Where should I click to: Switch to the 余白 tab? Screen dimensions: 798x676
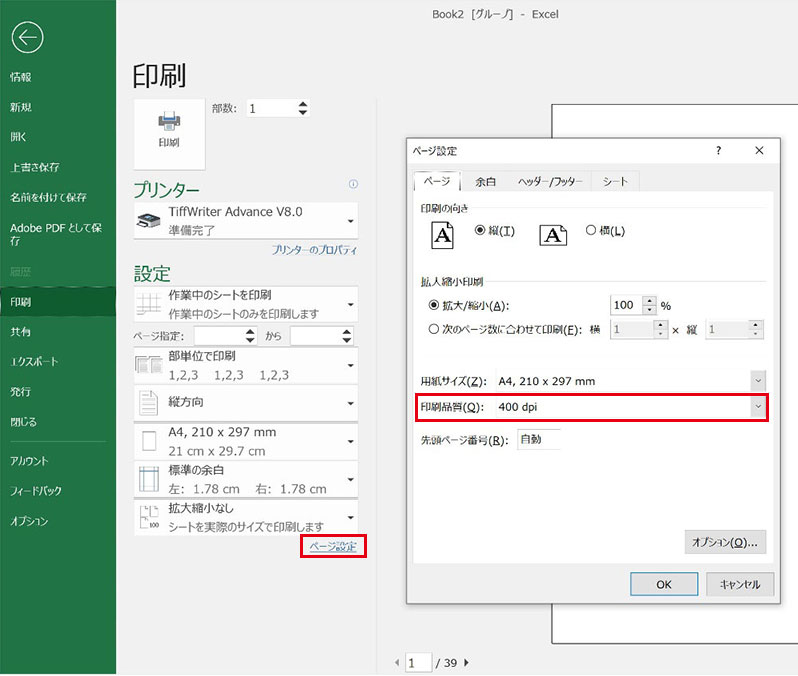[x=485, y=181]
